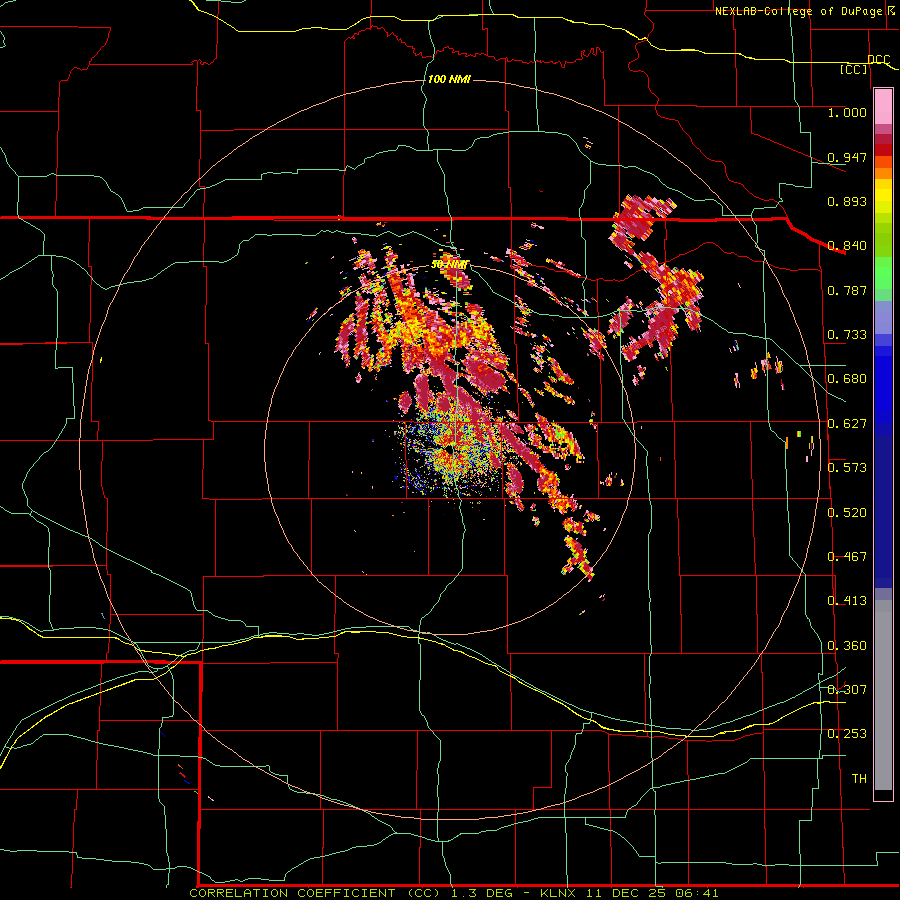900x900 pixels.
Task: Click the CORRELATION COEFFICIENT (CC) caption text
Action: (x=315, y=893)
